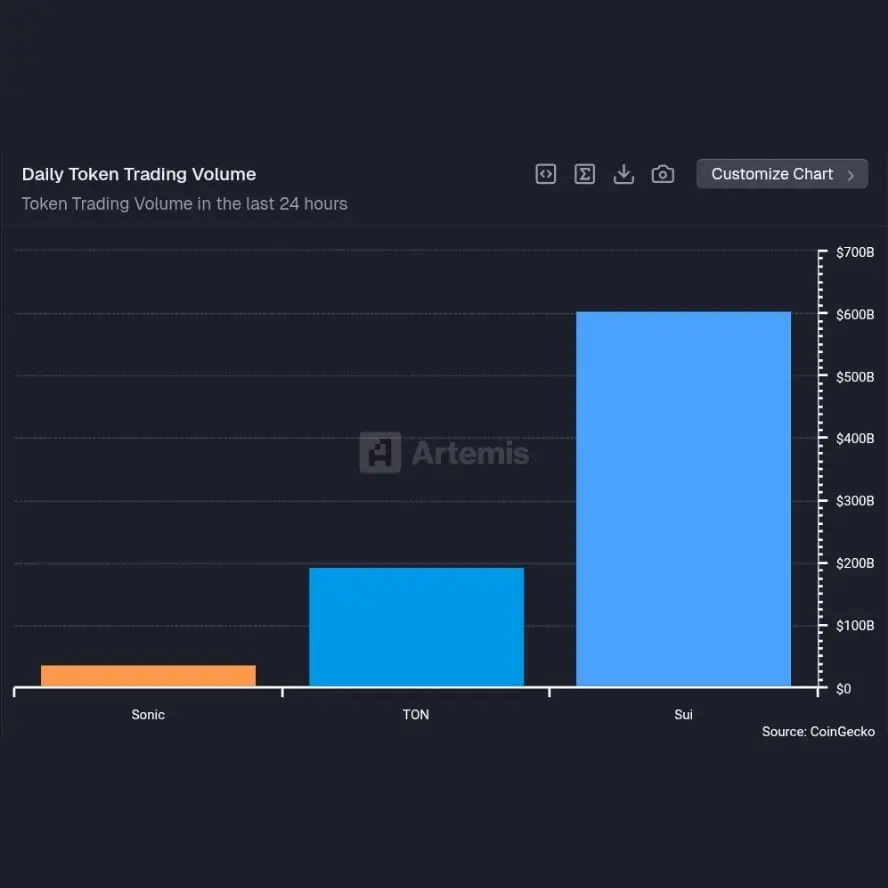Click the $200B axis value

pos(855,563)
